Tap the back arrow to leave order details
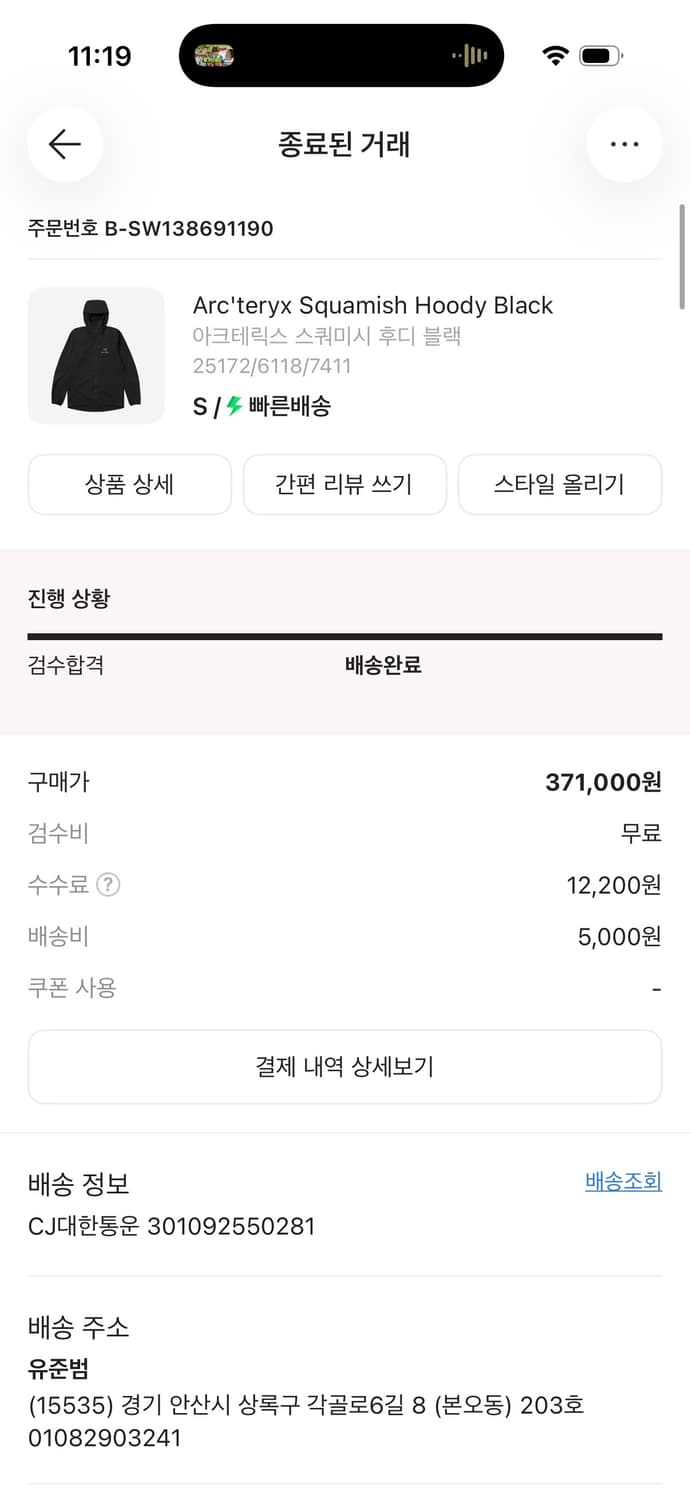Viewport: 690px width, 1500px height. coord(64,144)
